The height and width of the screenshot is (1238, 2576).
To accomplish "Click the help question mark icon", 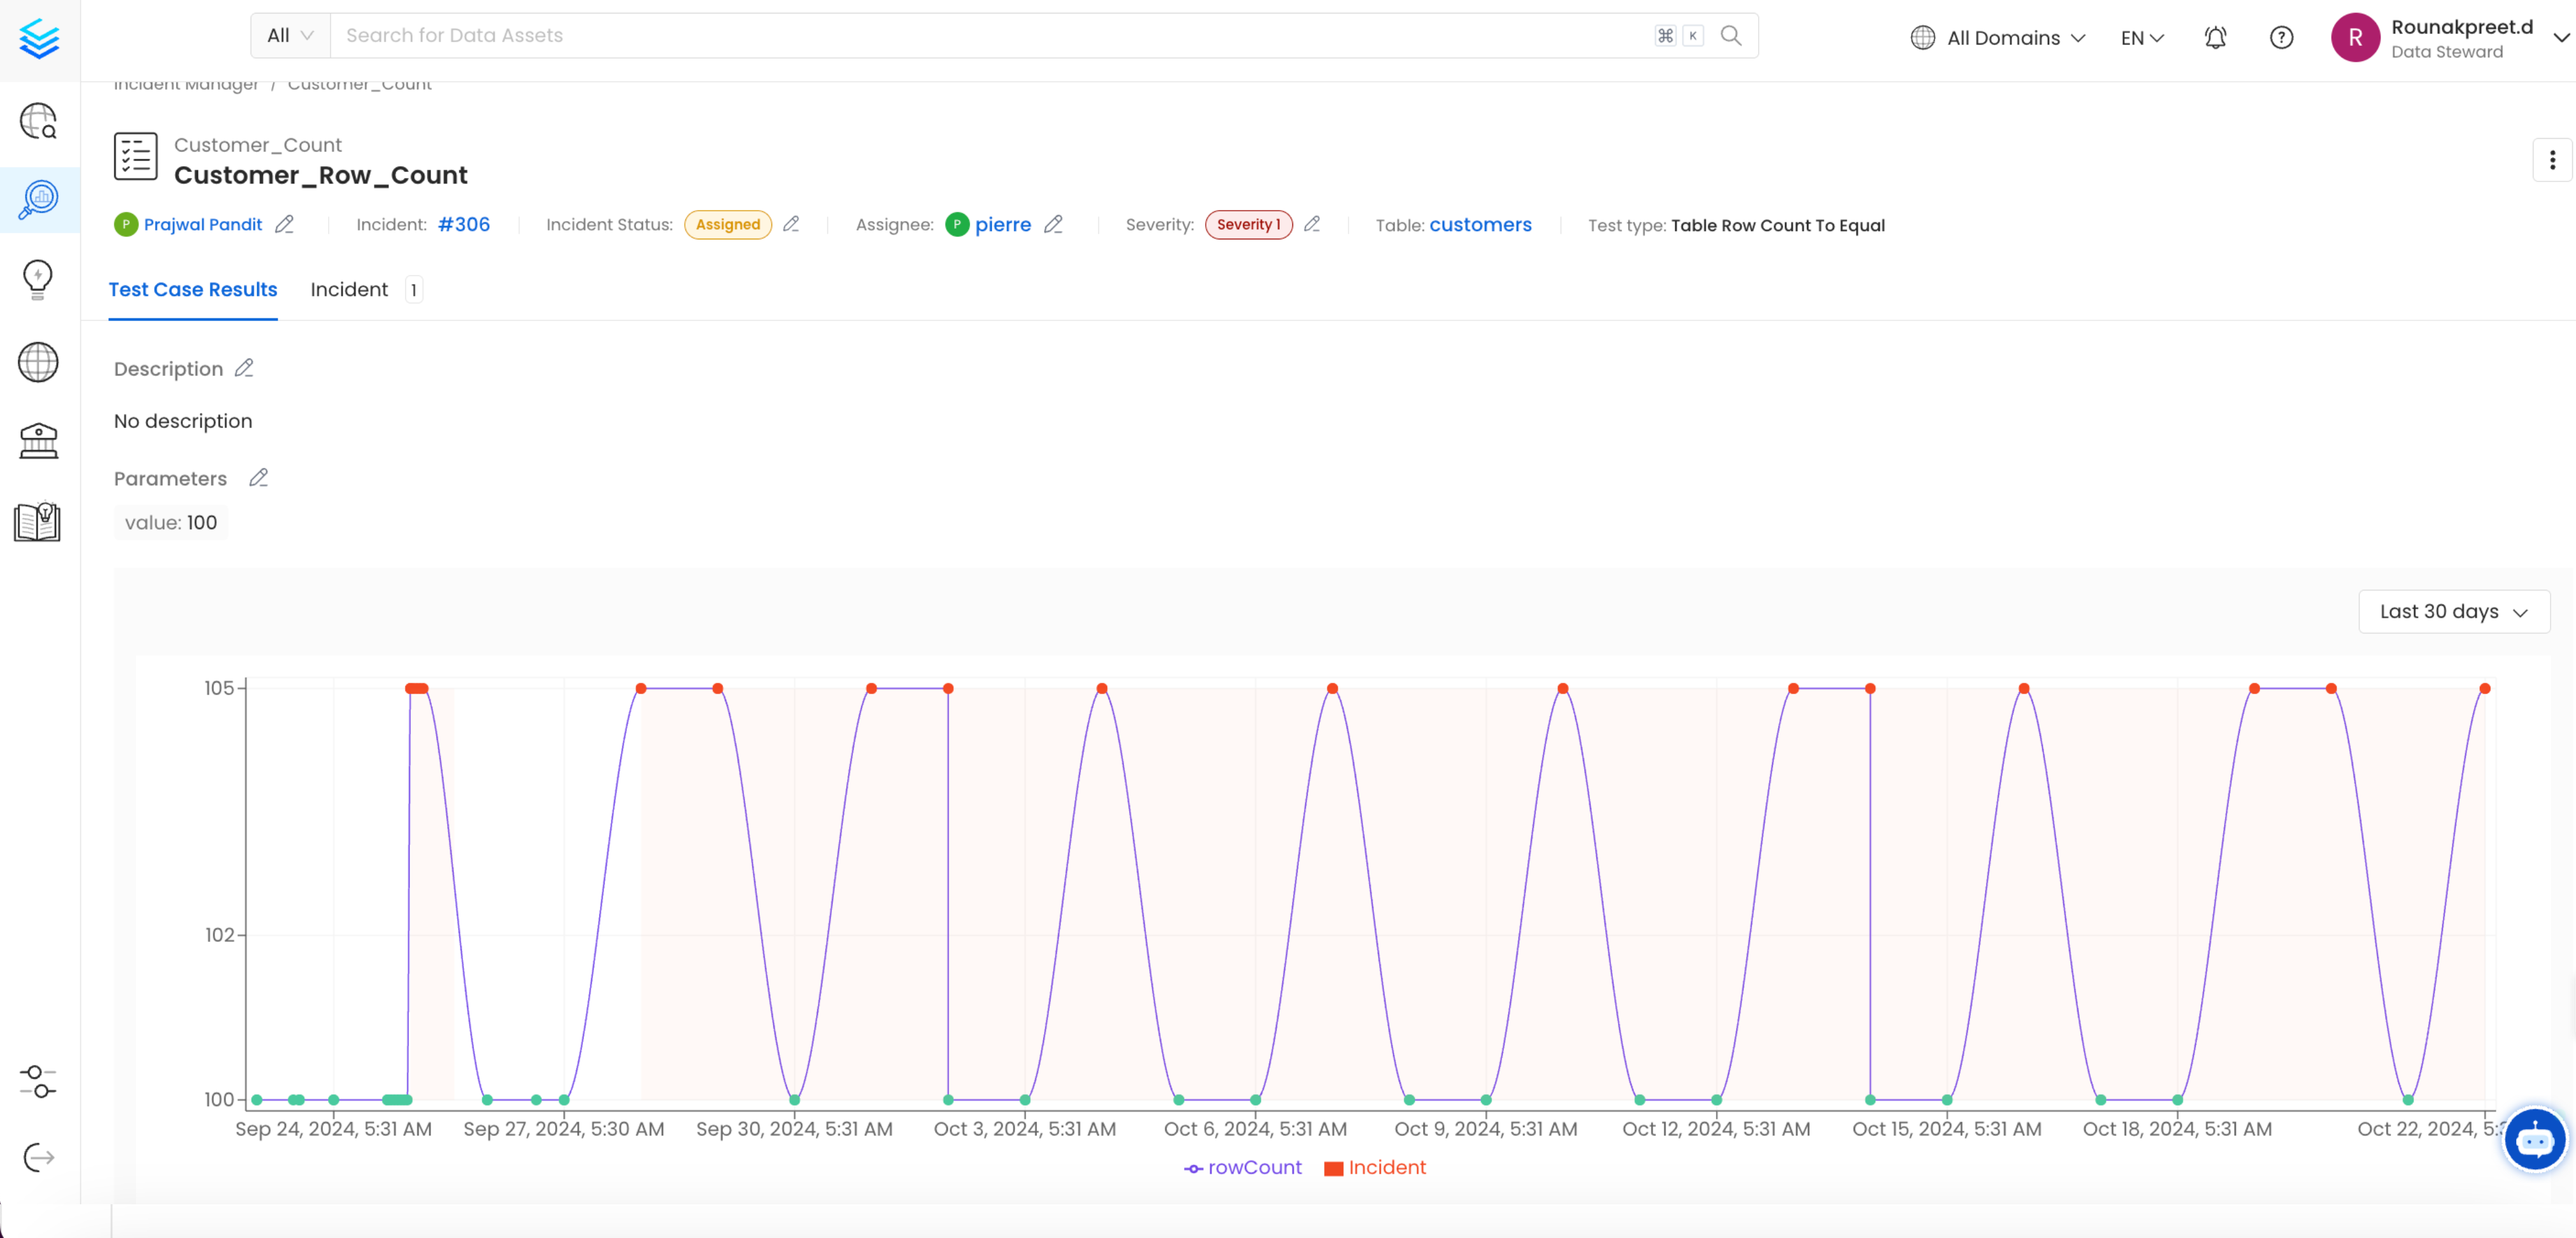I will coord(2281,37).
